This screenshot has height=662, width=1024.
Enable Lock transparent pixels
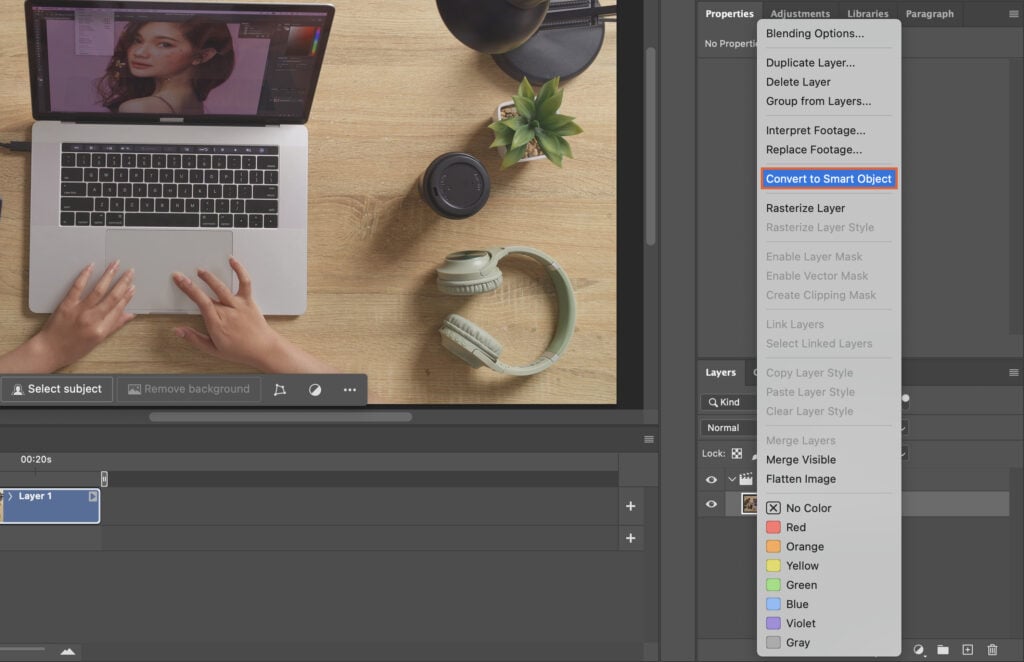click(x=737, y=453)
